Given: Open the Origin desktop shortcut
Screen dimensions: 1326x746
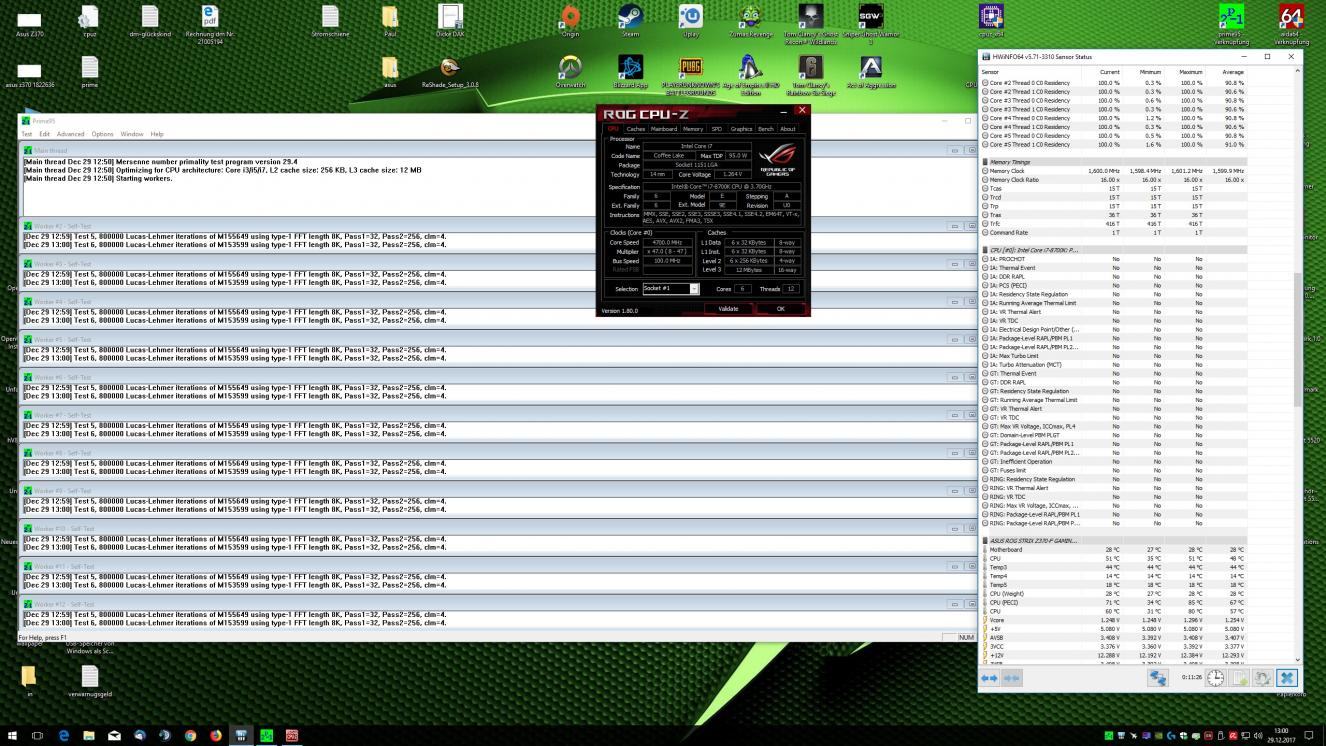Looking at the screenshot, I should [x=570, y=20].
